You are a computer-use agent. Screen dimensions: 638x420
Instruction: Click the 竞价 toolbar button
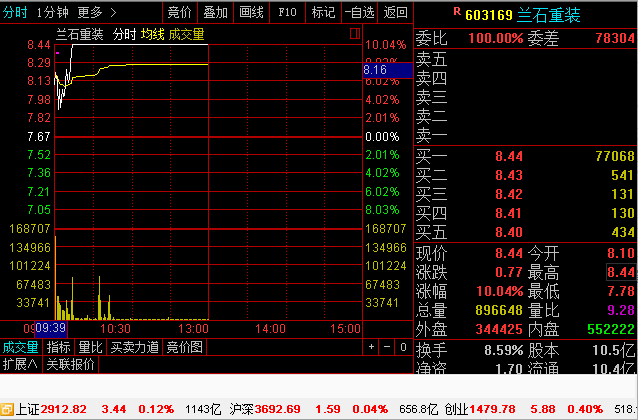pyautogui.click(x=179, y=12)
